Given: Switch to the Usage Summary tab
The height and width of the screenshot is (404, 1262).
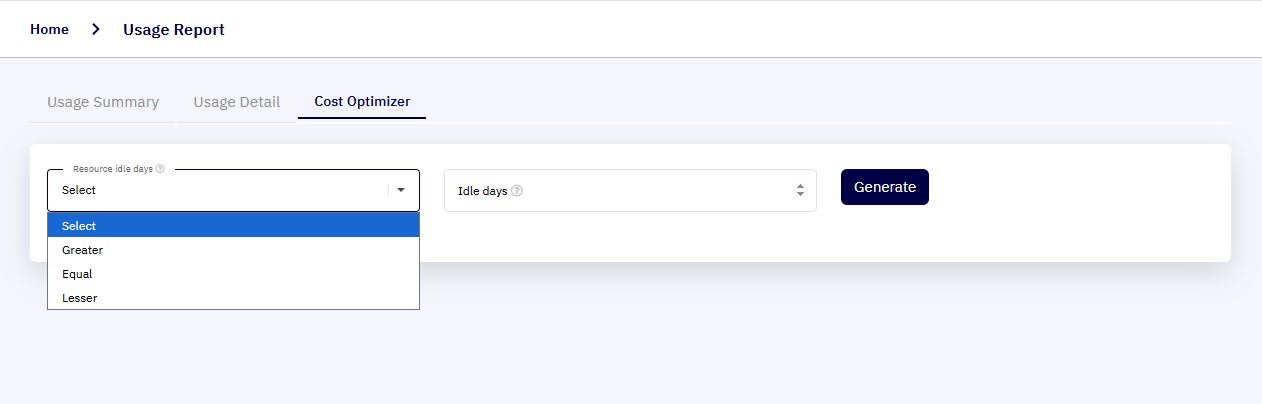Looking at the screenshot, I should click(x=103, y=102).
